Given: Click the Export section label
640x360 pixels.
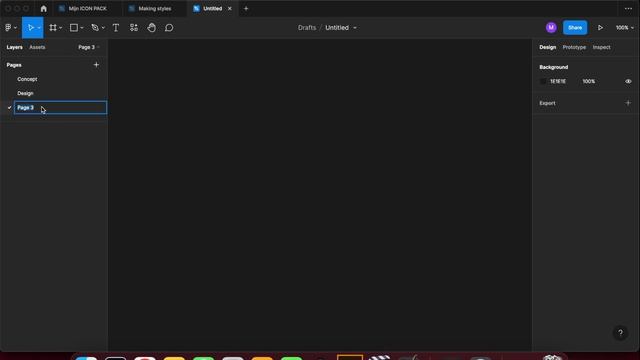Looking at the screenshot, I should click(x=547, y=103).
